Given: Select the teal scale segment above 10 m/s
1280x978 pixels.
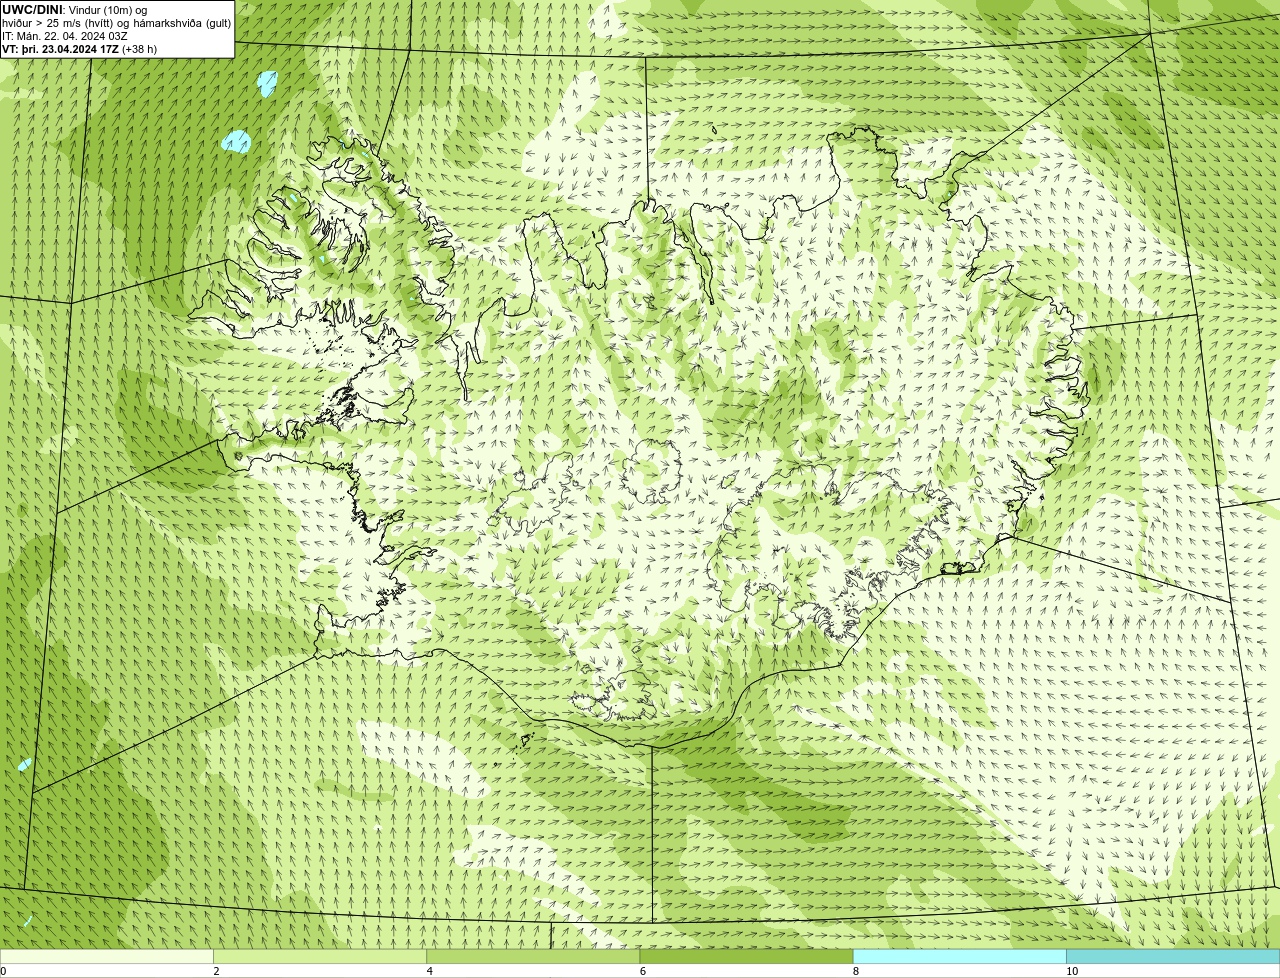Looking at the screenshot, I should coord(1173,956).
